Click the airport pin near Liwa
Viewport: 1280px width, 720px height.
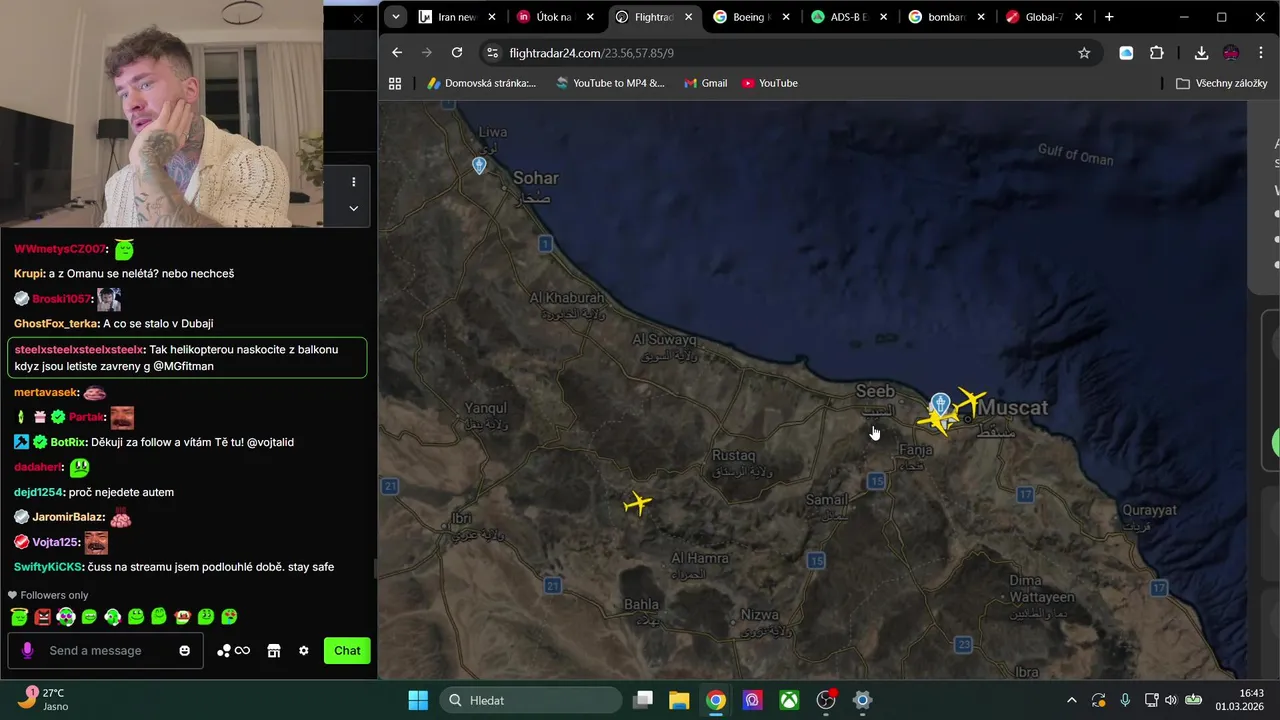pos(479,165)
